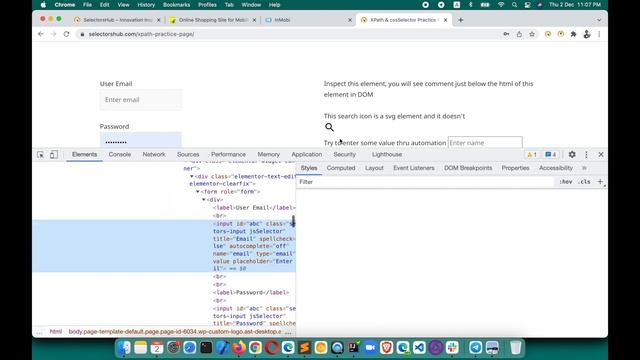Open the Lighthouse tab
The image size is (640, 360).
pyautogui.click(x=387, y=154)
